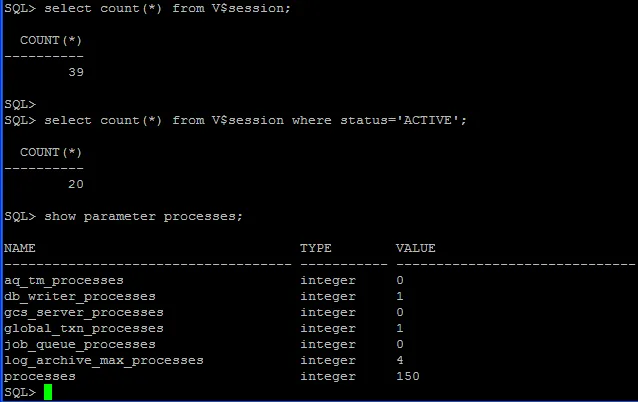Image resolution: width=638 pixels, height=402 pixels.
Task: Click the COUNT(*) header above 39
Action: point(51,40)
